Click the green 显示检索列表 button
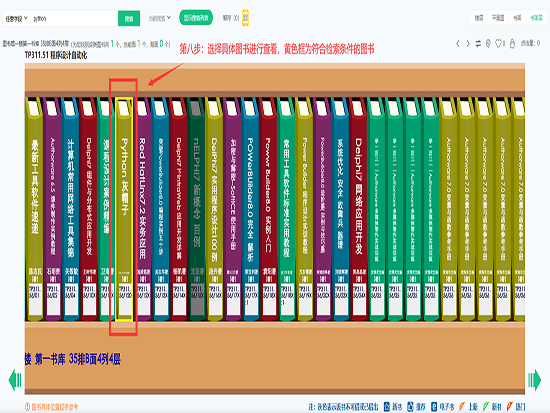Screen dimensions: 550x413 (196, 18)
